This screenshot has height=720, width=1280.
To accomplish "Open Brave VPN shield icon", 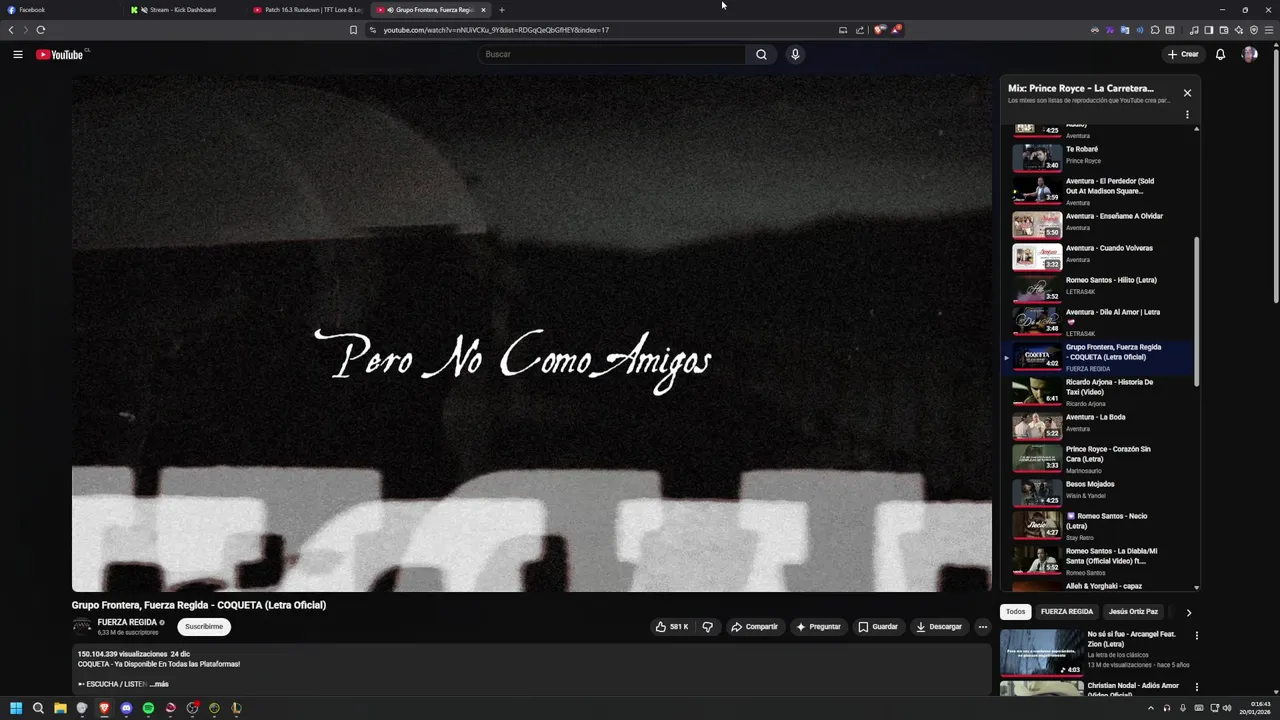I will pyautogui.click(x=1254, y=30).
